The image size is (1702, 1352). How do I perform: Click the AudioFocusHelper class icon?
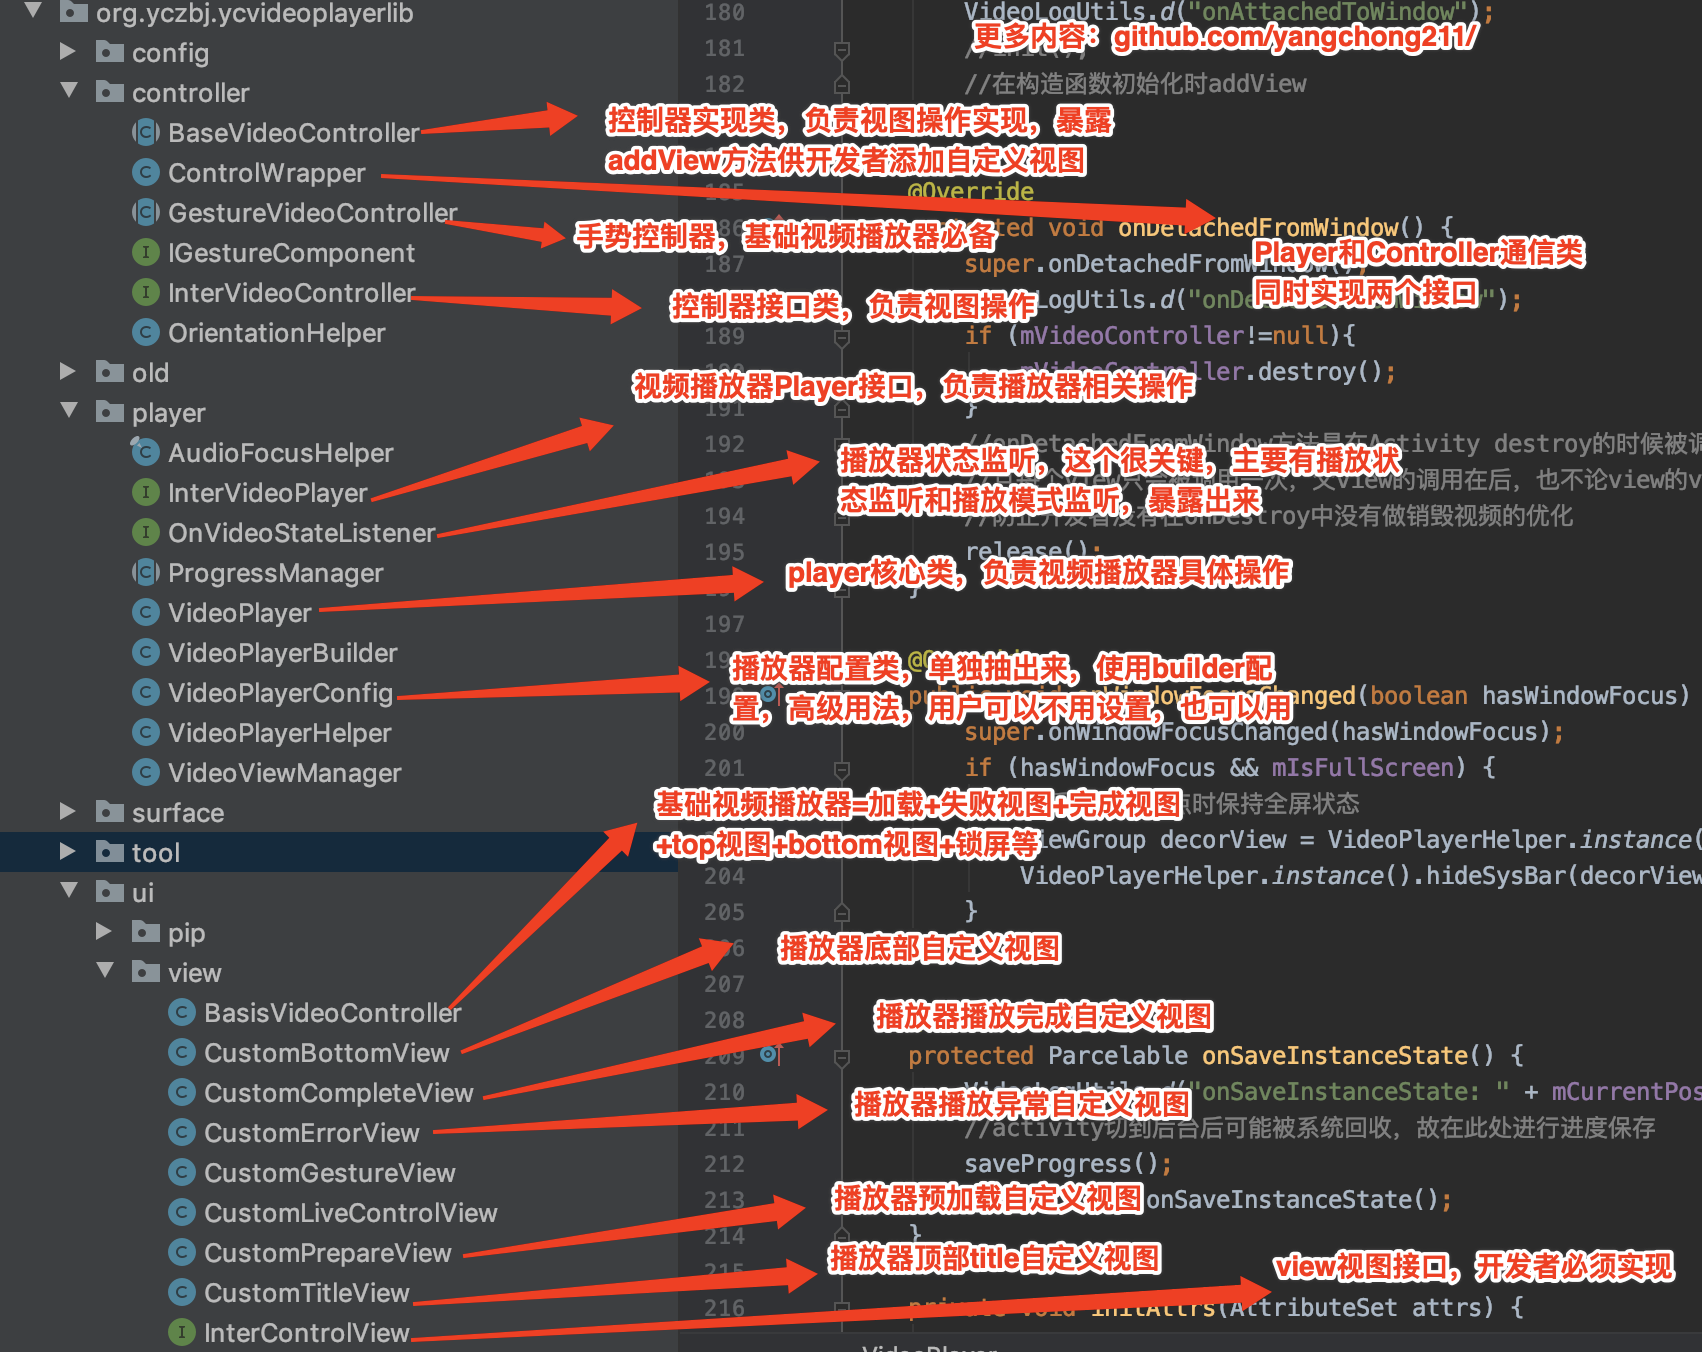pos(146,452)
